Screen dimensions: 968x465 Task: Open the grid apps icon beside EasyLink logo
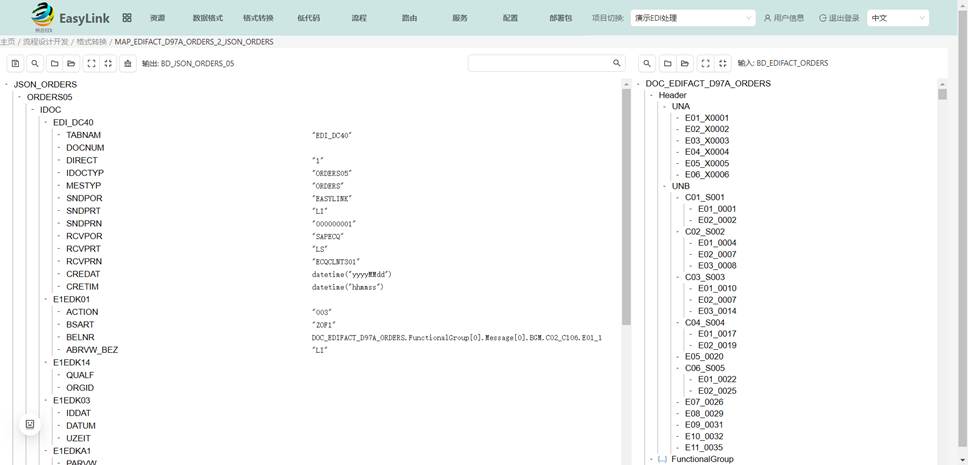(127, 18)
